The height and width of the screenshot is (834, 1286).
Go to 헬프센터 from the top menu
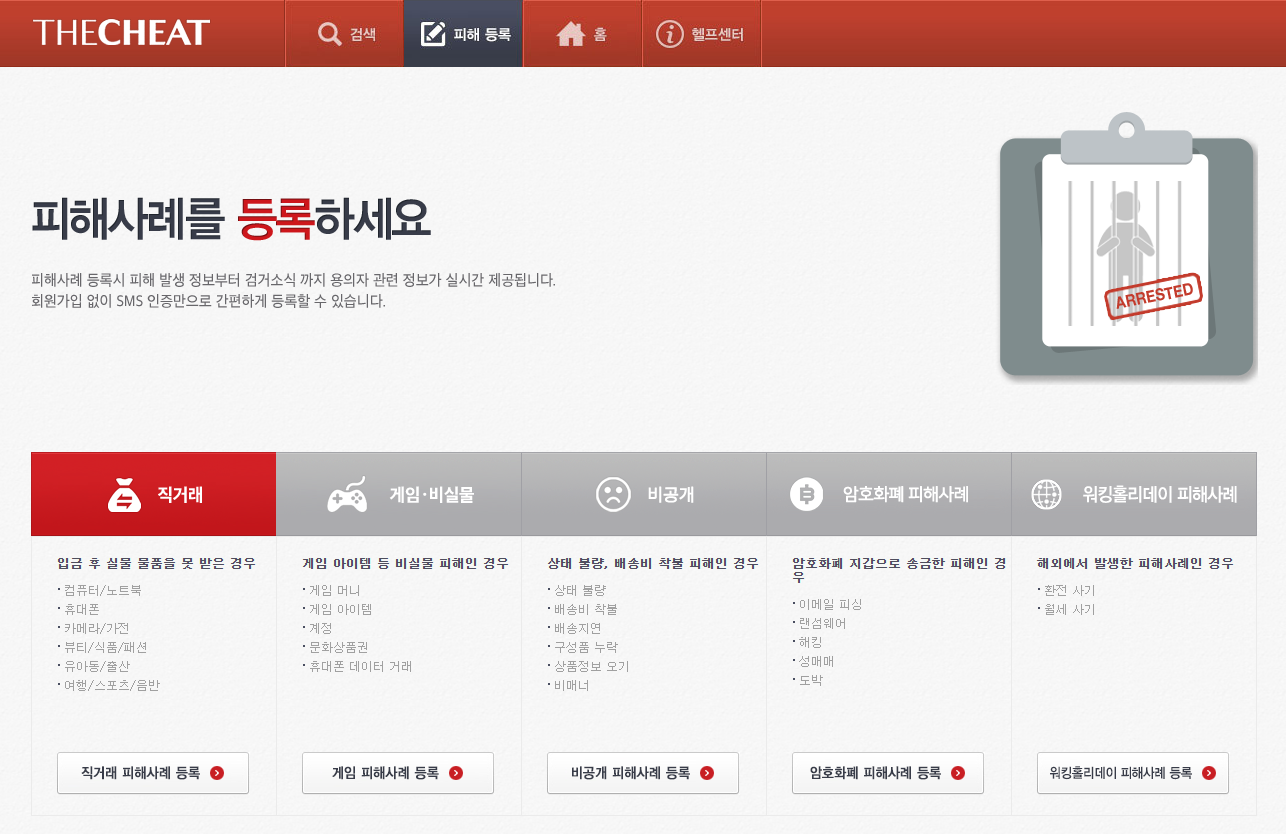(x=702, y=33)
